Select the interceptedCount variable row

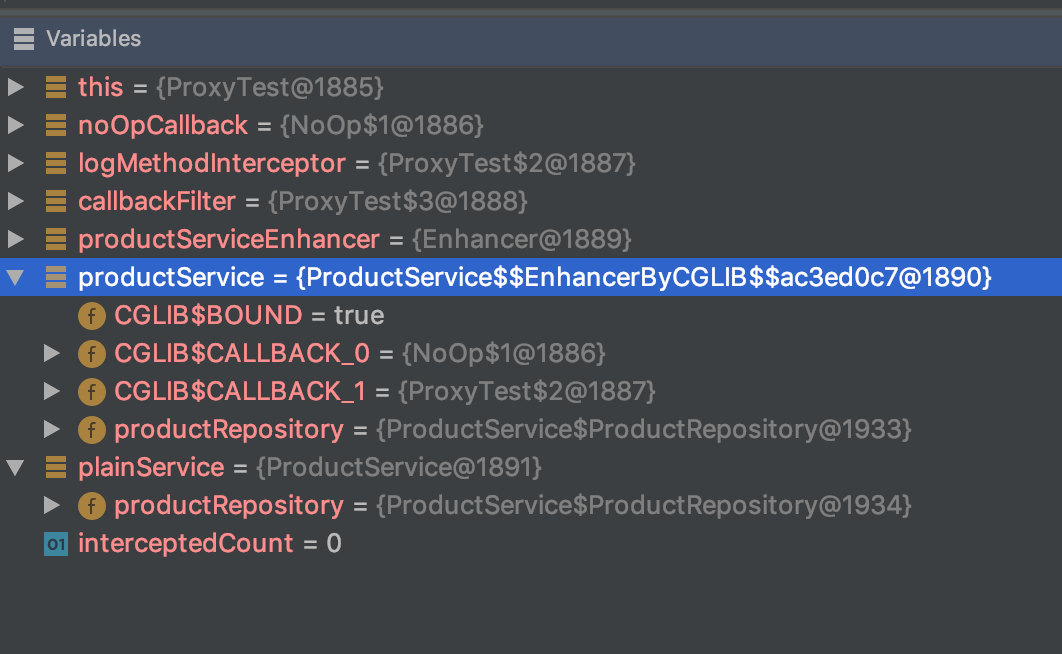[185, 543]
